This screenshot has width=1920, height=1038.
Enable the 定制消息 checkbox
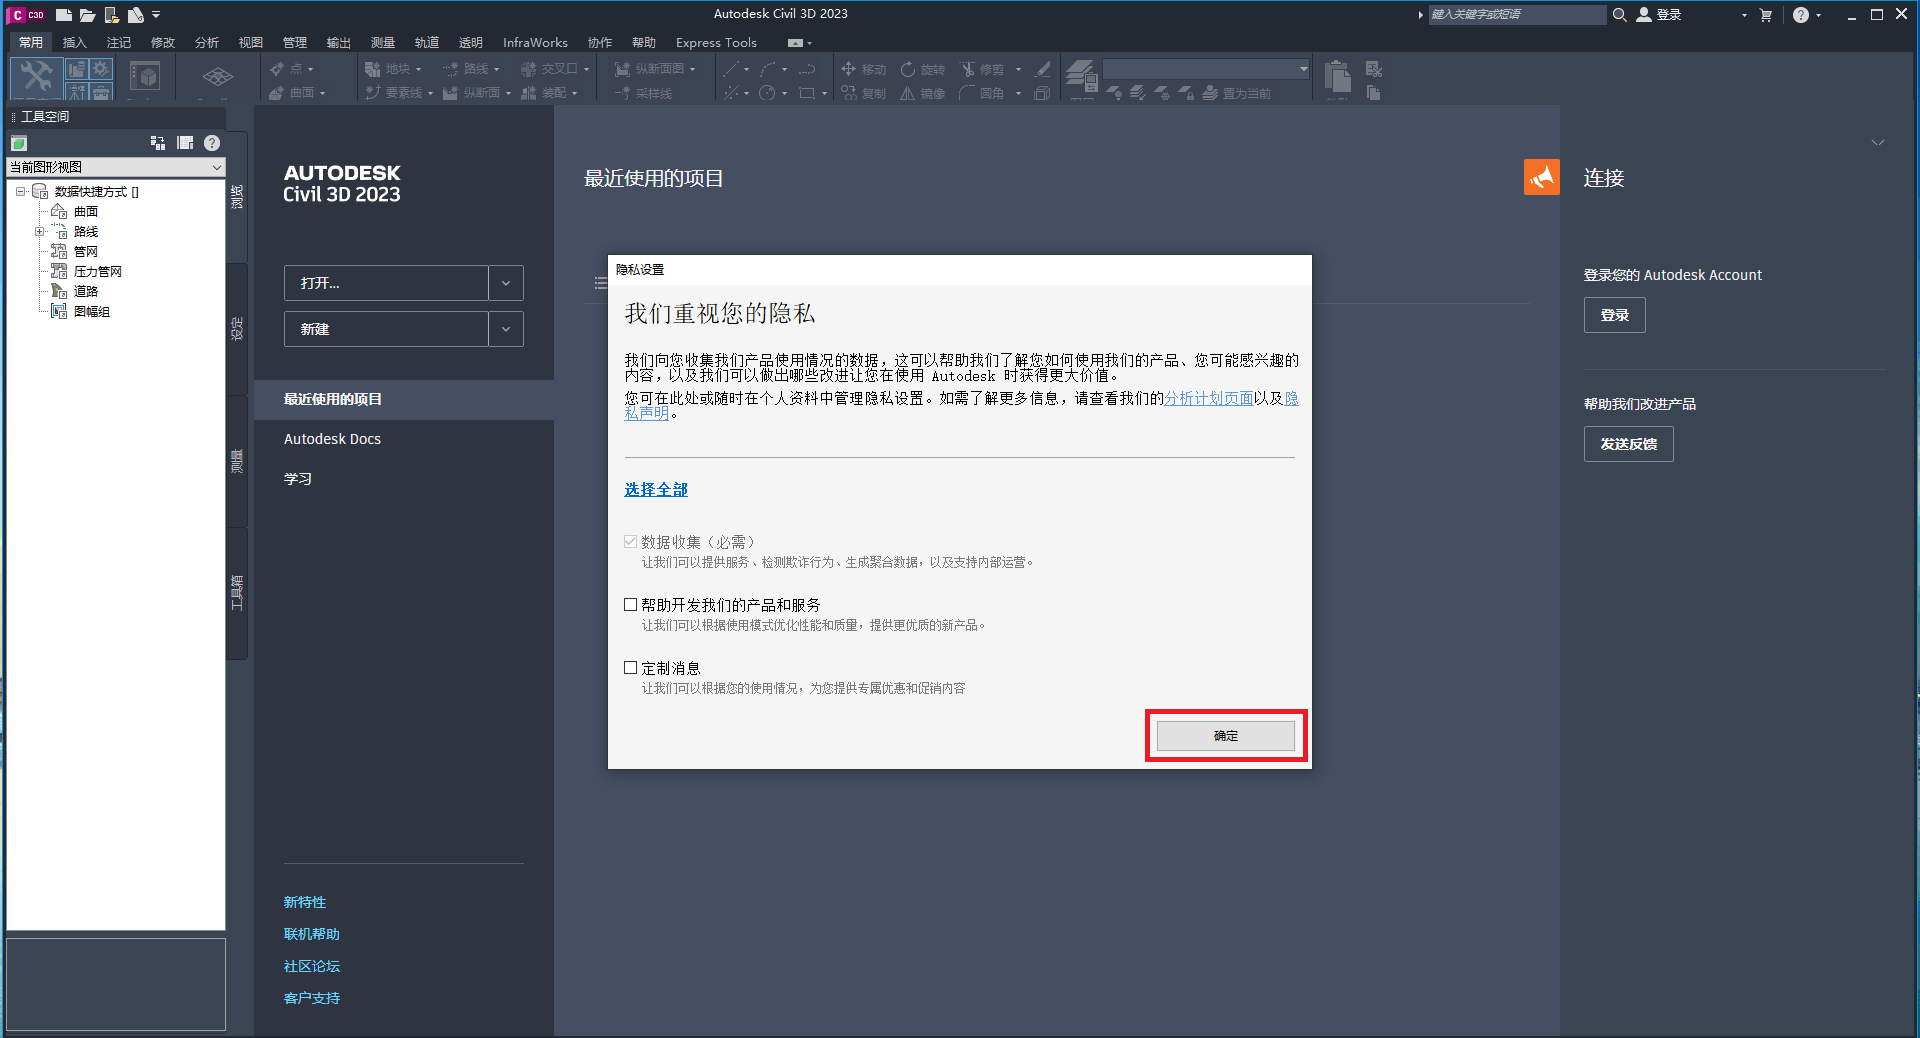point(630,667)
